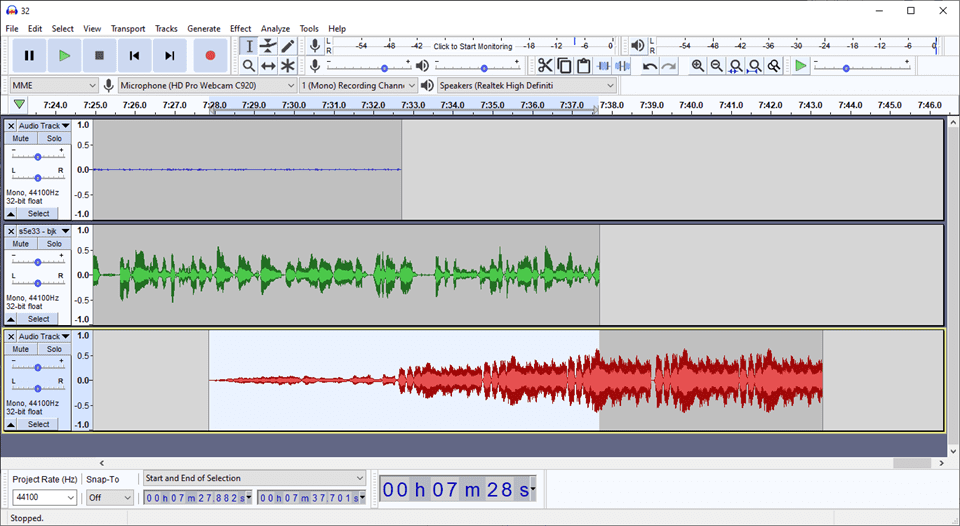Click the Pause transport button
This screenshot has height=526, width=960.
29,56
